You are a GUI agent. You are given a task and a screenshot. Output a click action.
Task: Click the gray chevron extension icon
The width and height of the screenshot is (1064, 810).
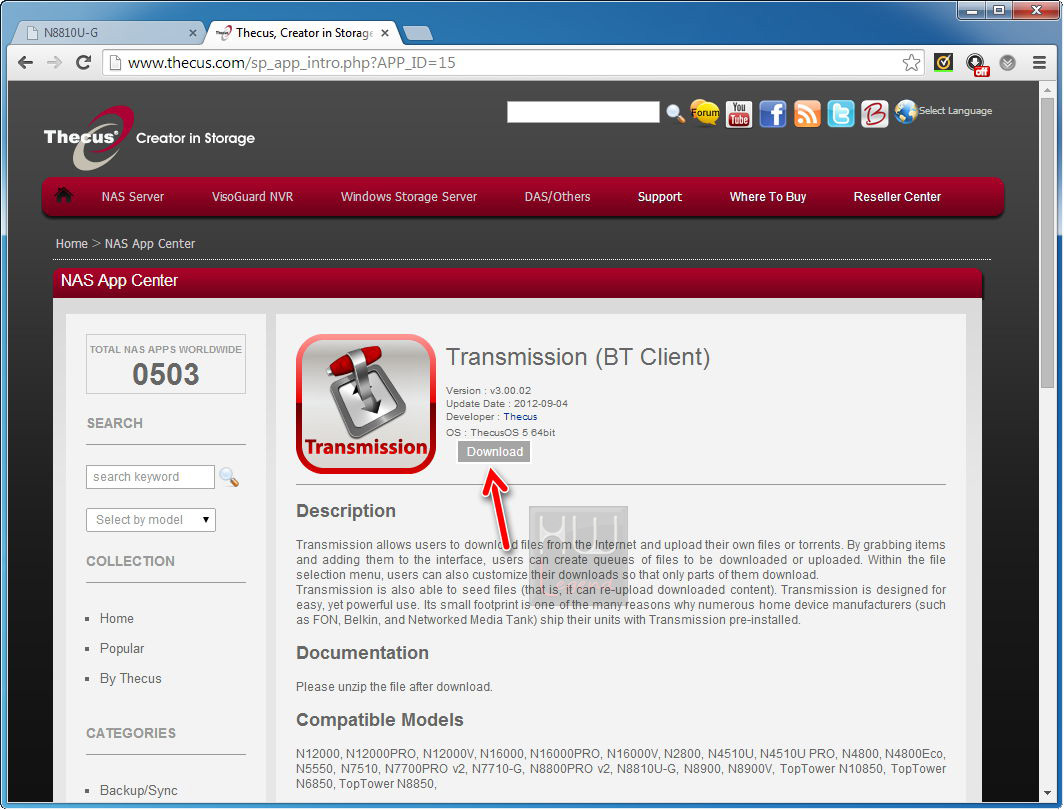tap(1008, 63)
